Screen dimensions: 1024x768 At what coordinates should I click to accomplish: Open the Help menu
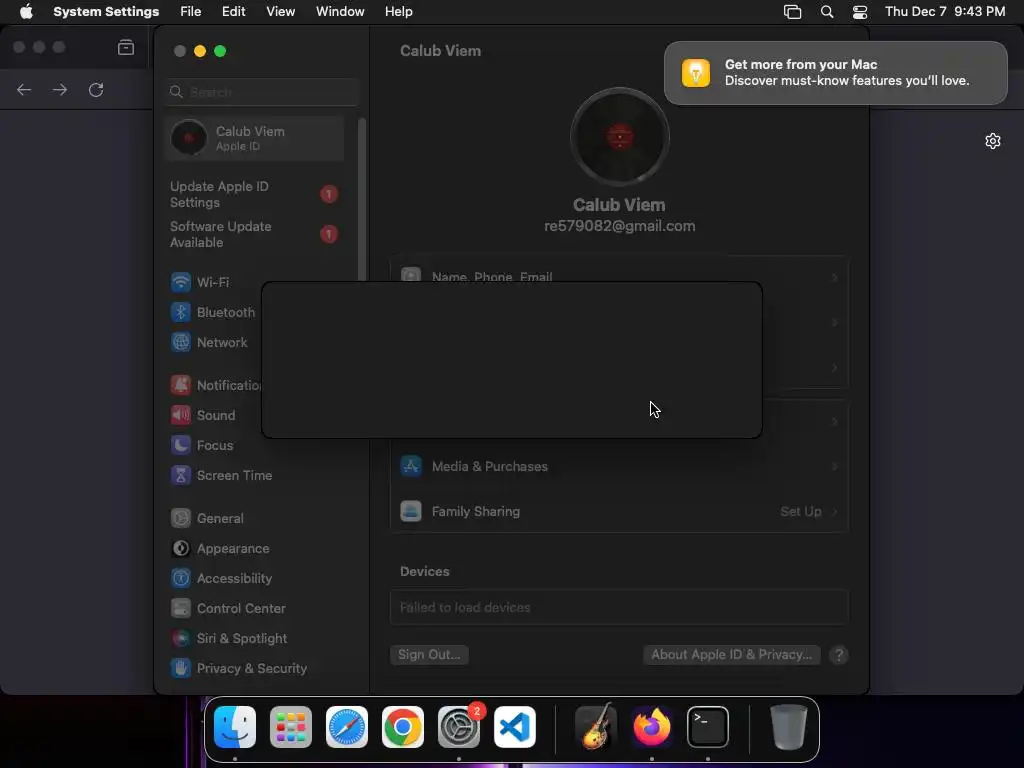click(x=398, y=12)
